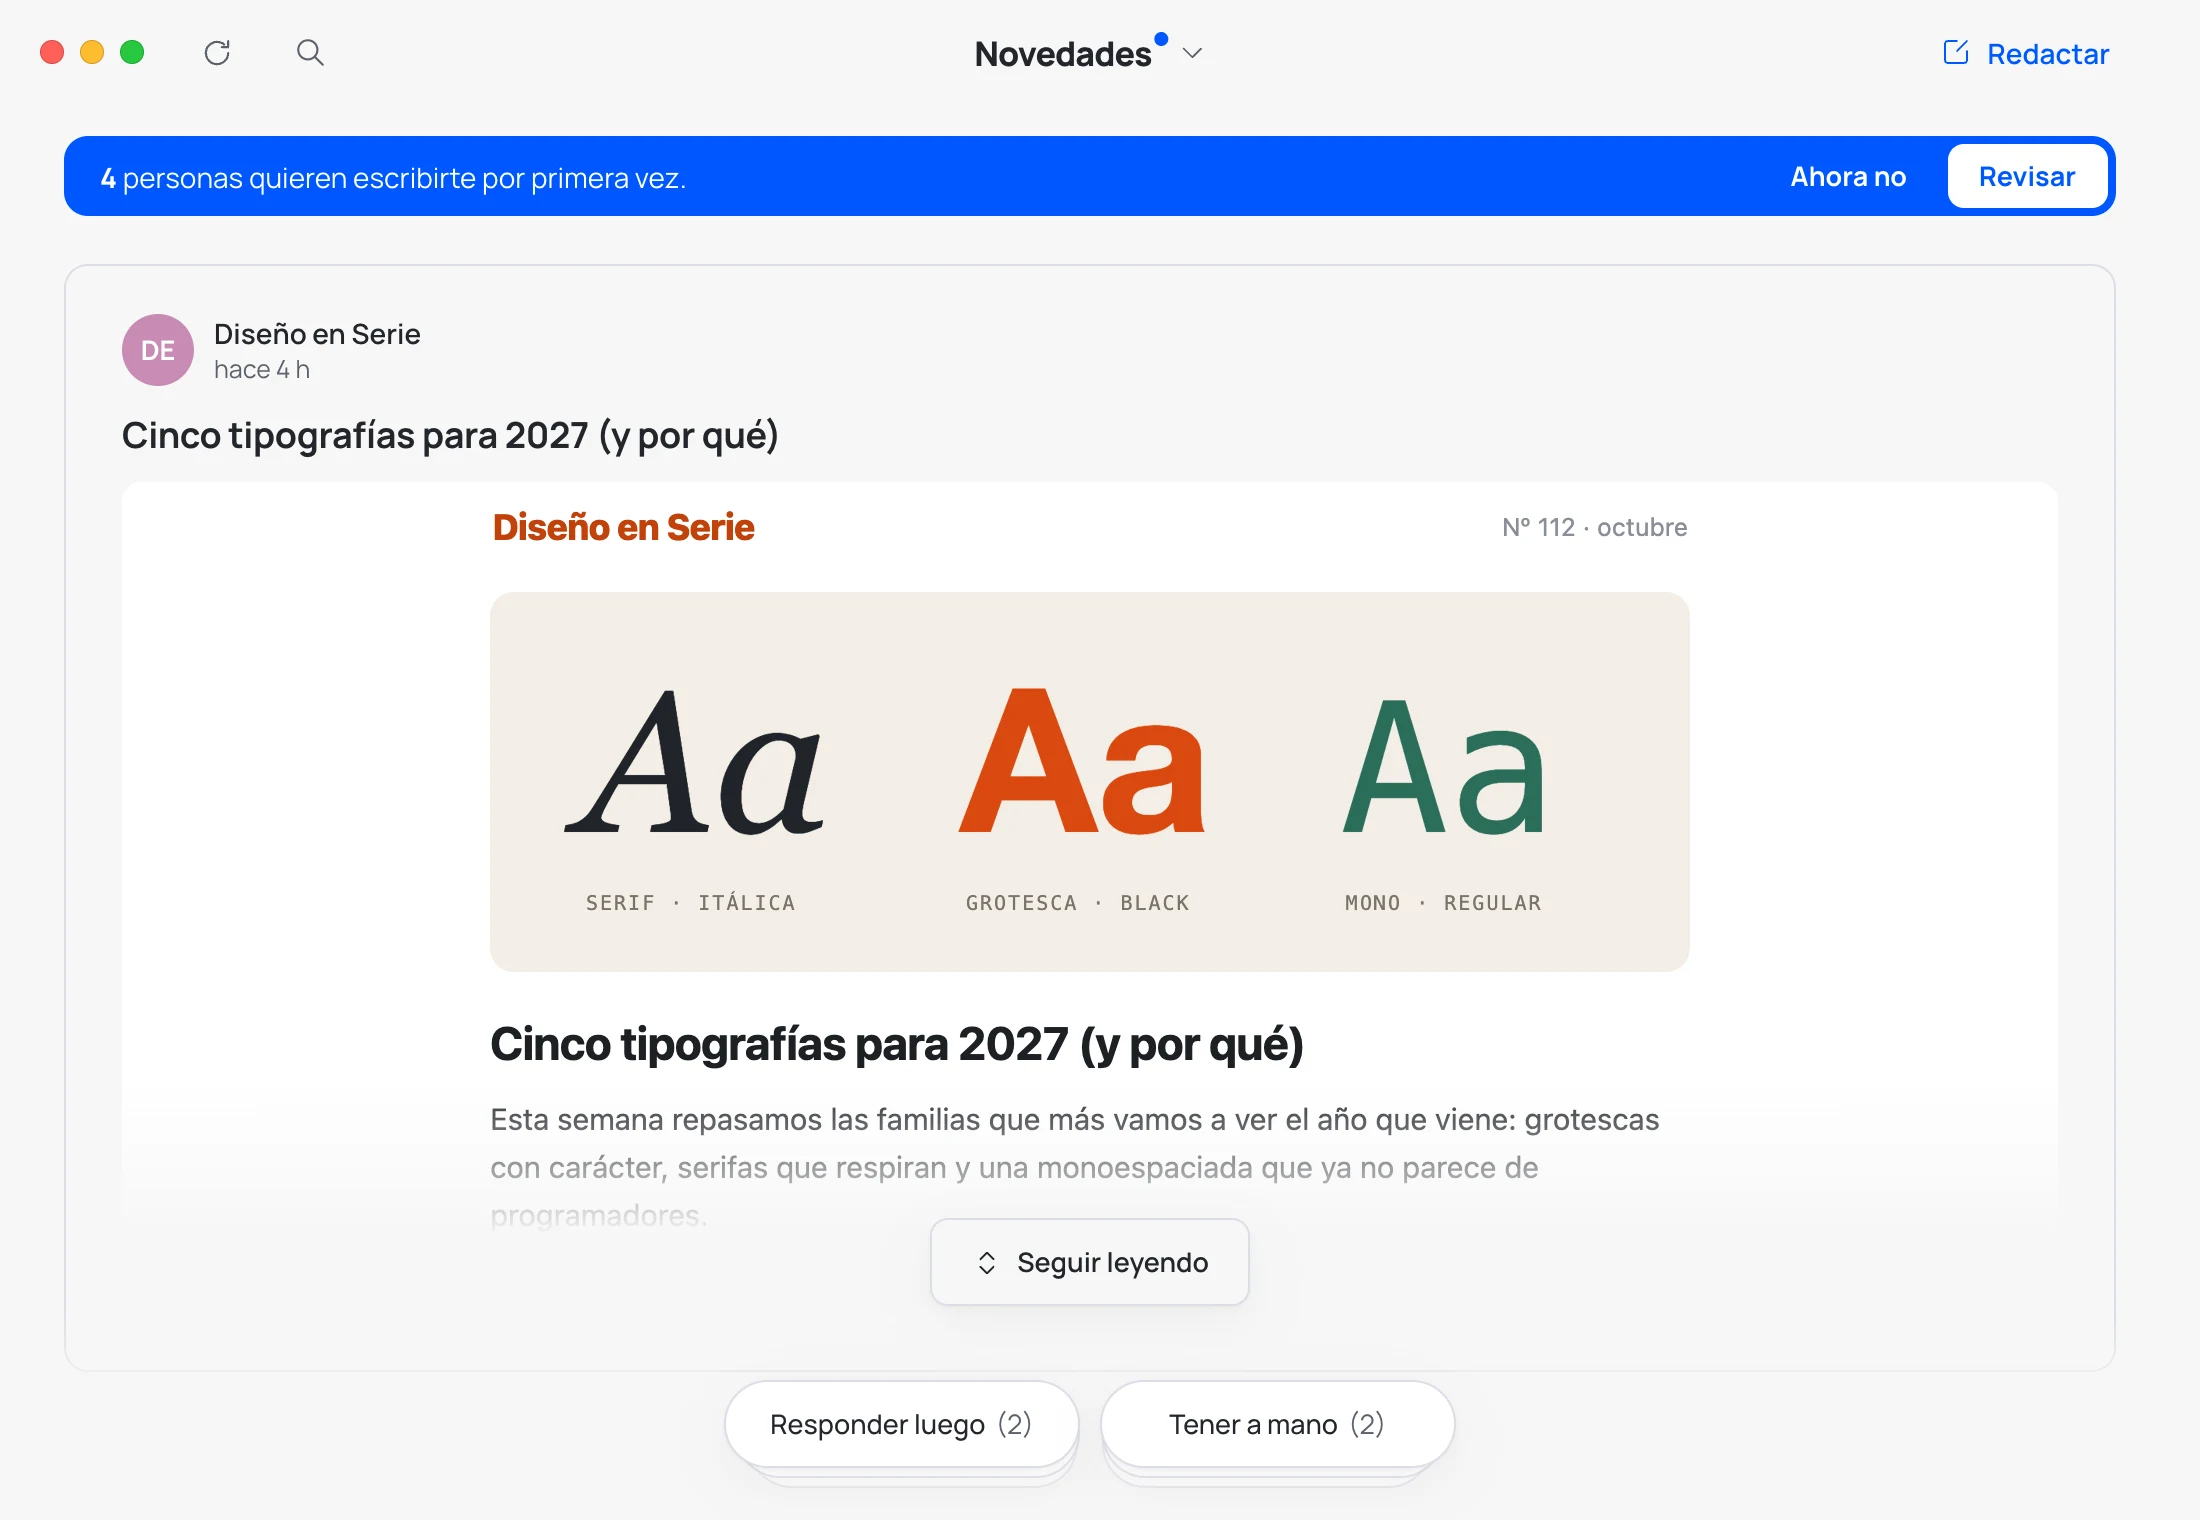Click the sender name Diseño en Serie
Viewport: 2200px width, 1520px height.
317,334
